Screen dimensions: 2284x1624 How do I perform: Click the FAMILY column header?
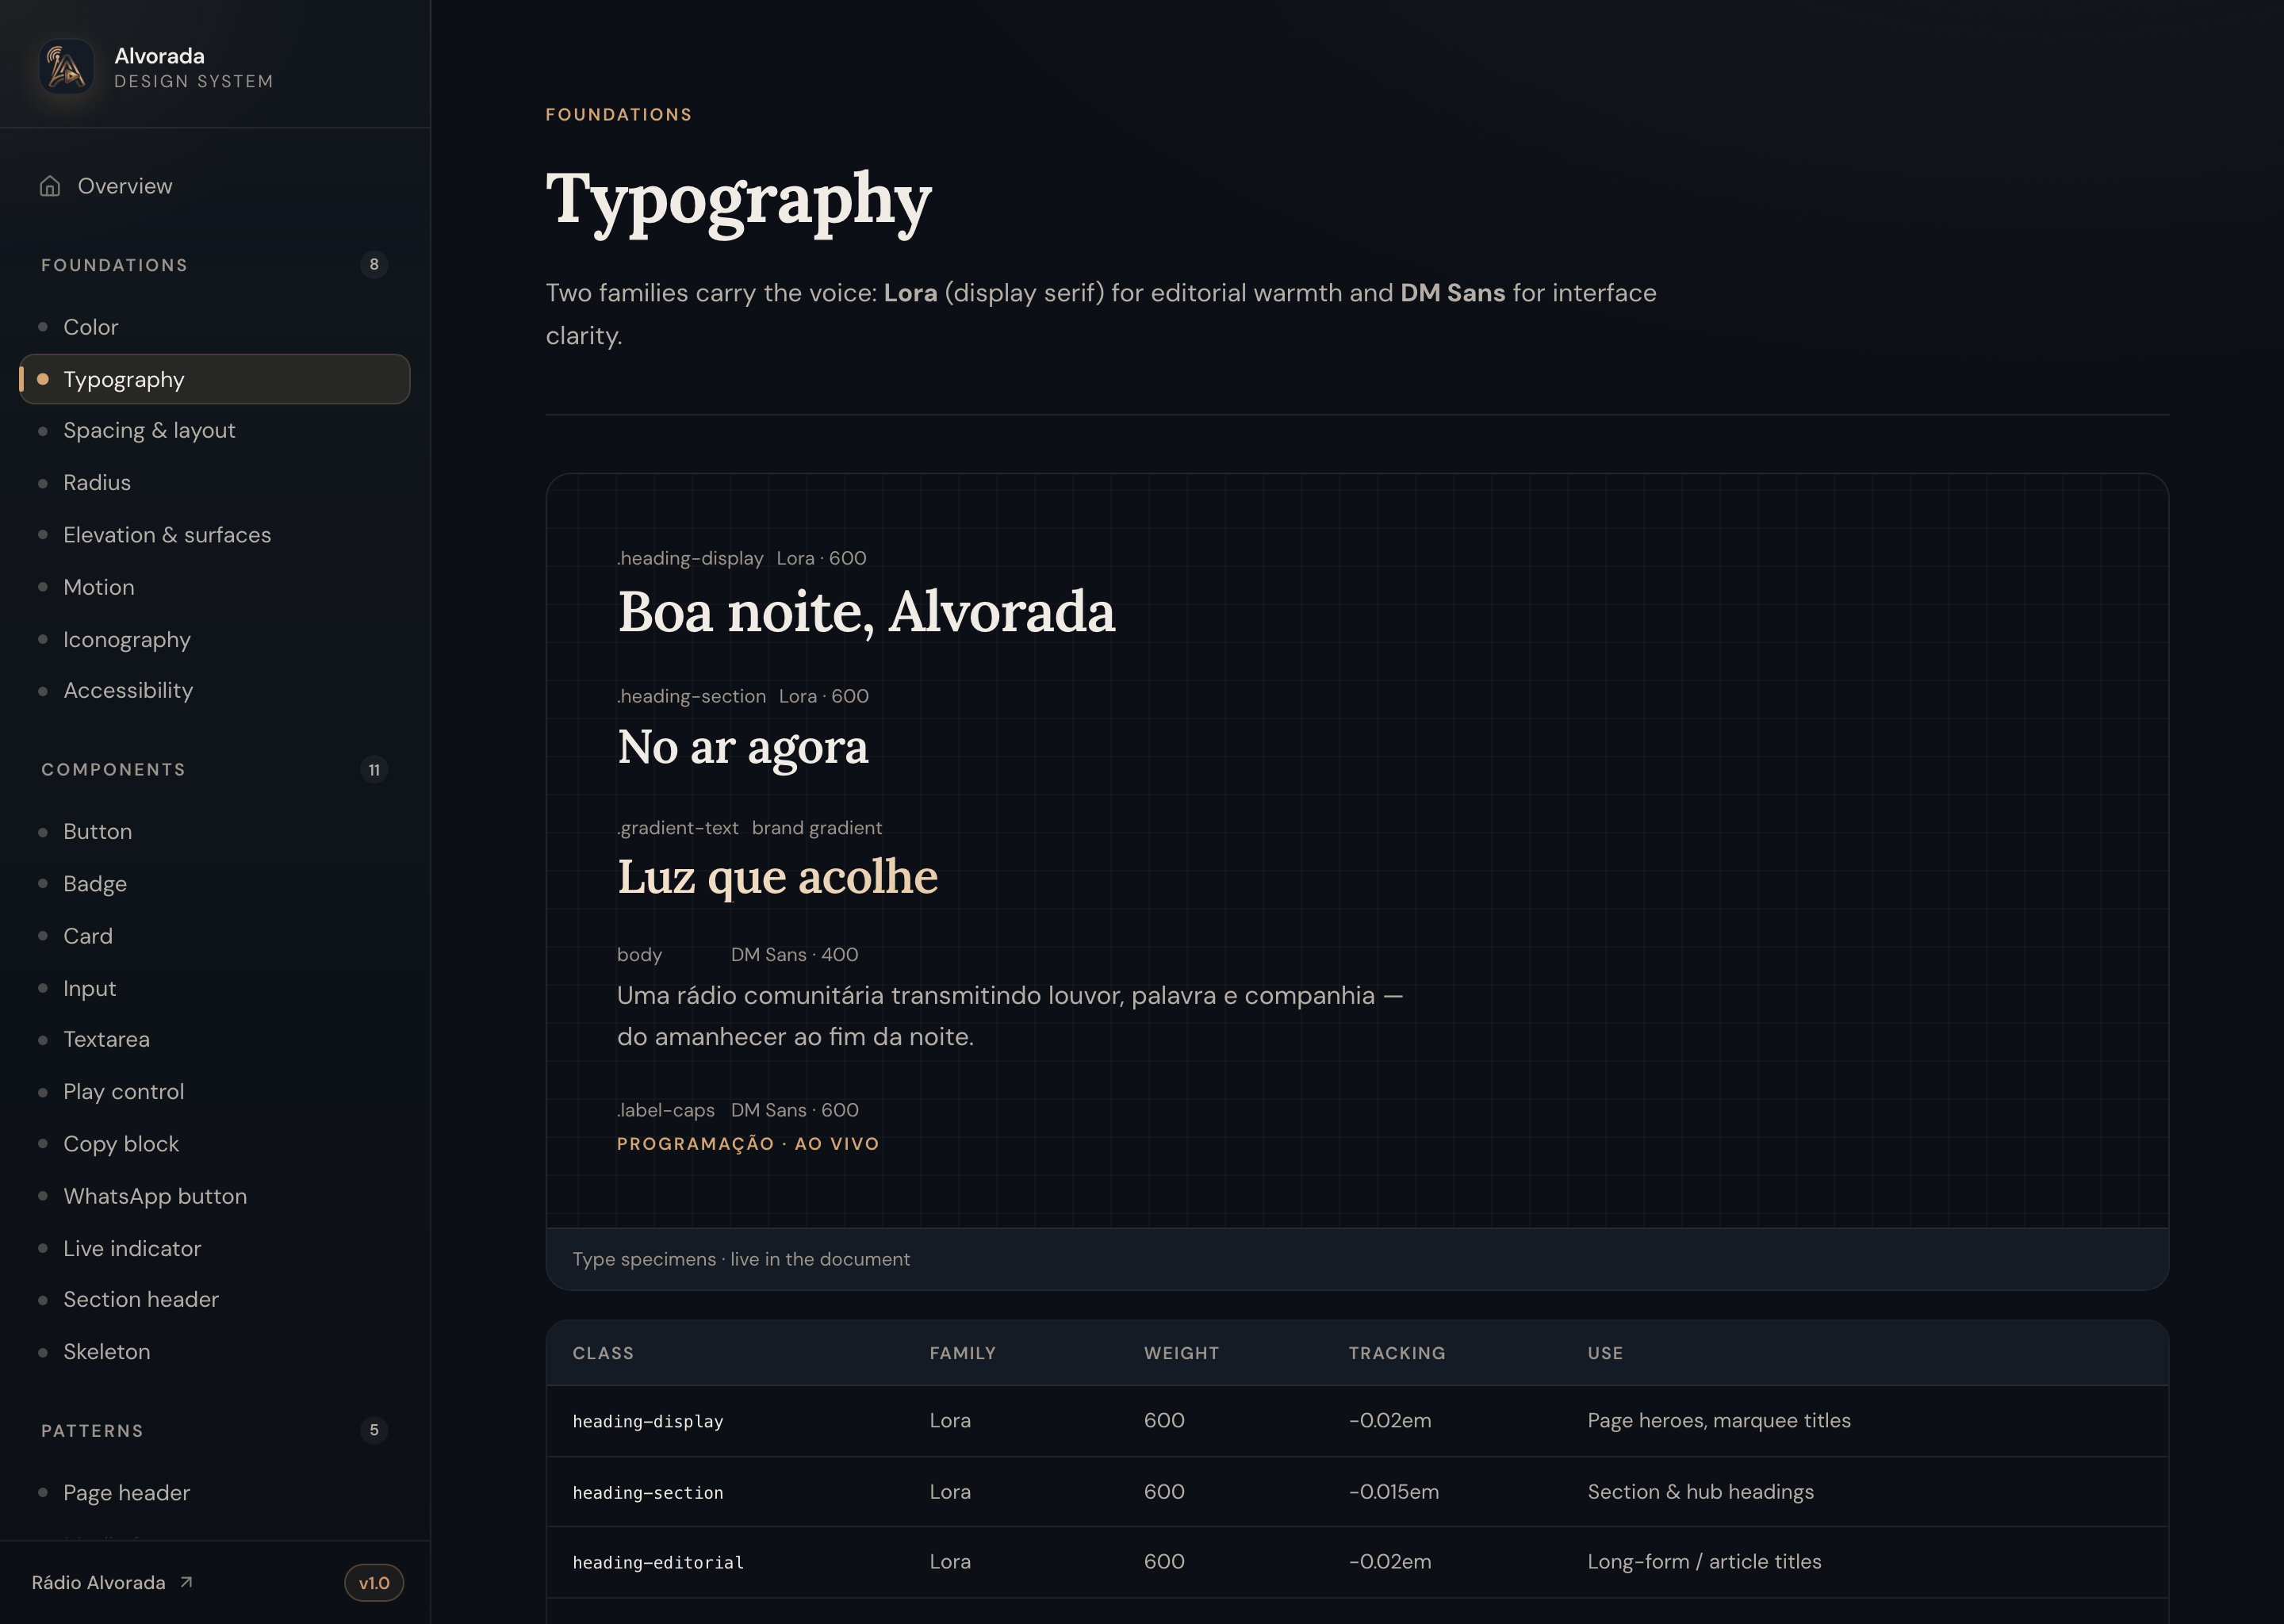pyautogui.click(x=962, y=1353)
